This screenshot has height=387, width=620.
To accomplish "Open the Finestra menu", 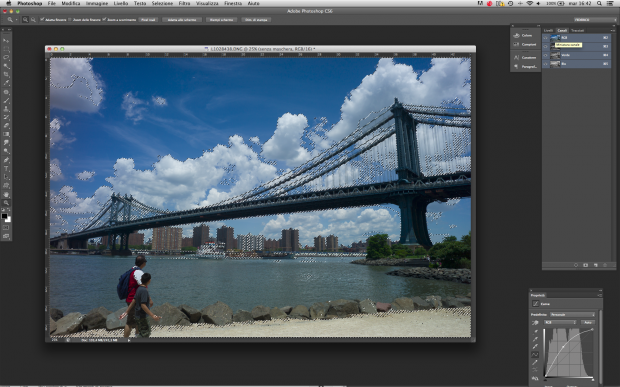I will tap(233, 3).
